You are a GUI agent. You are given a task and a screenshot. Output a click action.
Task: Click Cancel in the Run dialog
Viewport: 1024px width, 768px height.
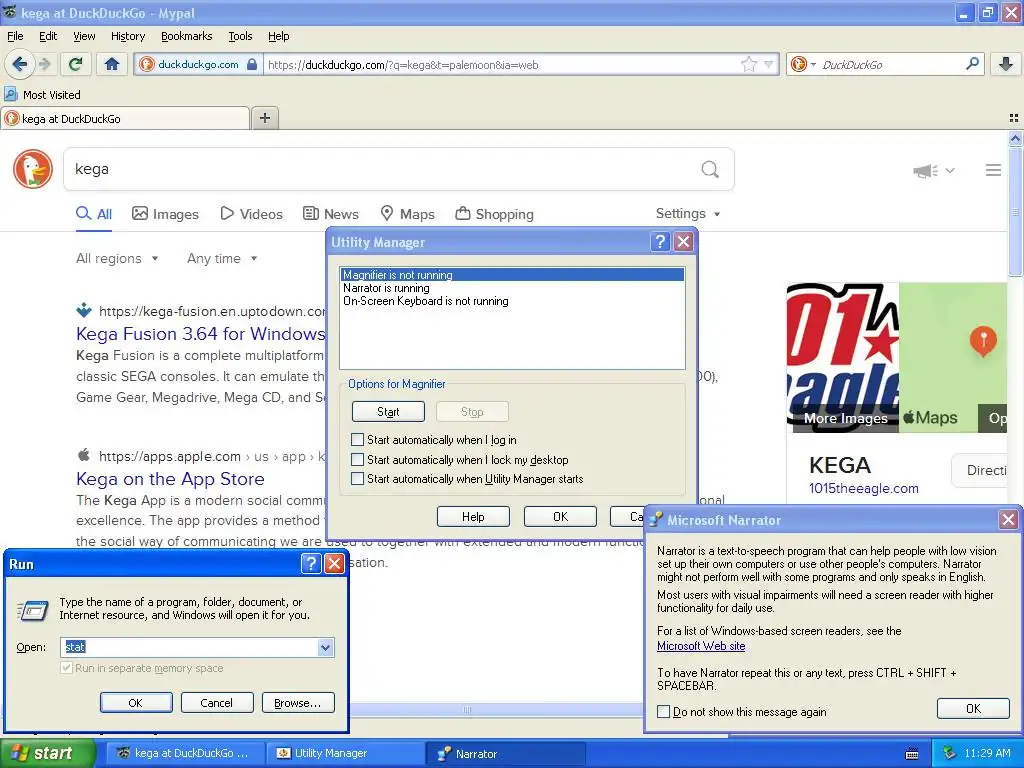point(216,703)
